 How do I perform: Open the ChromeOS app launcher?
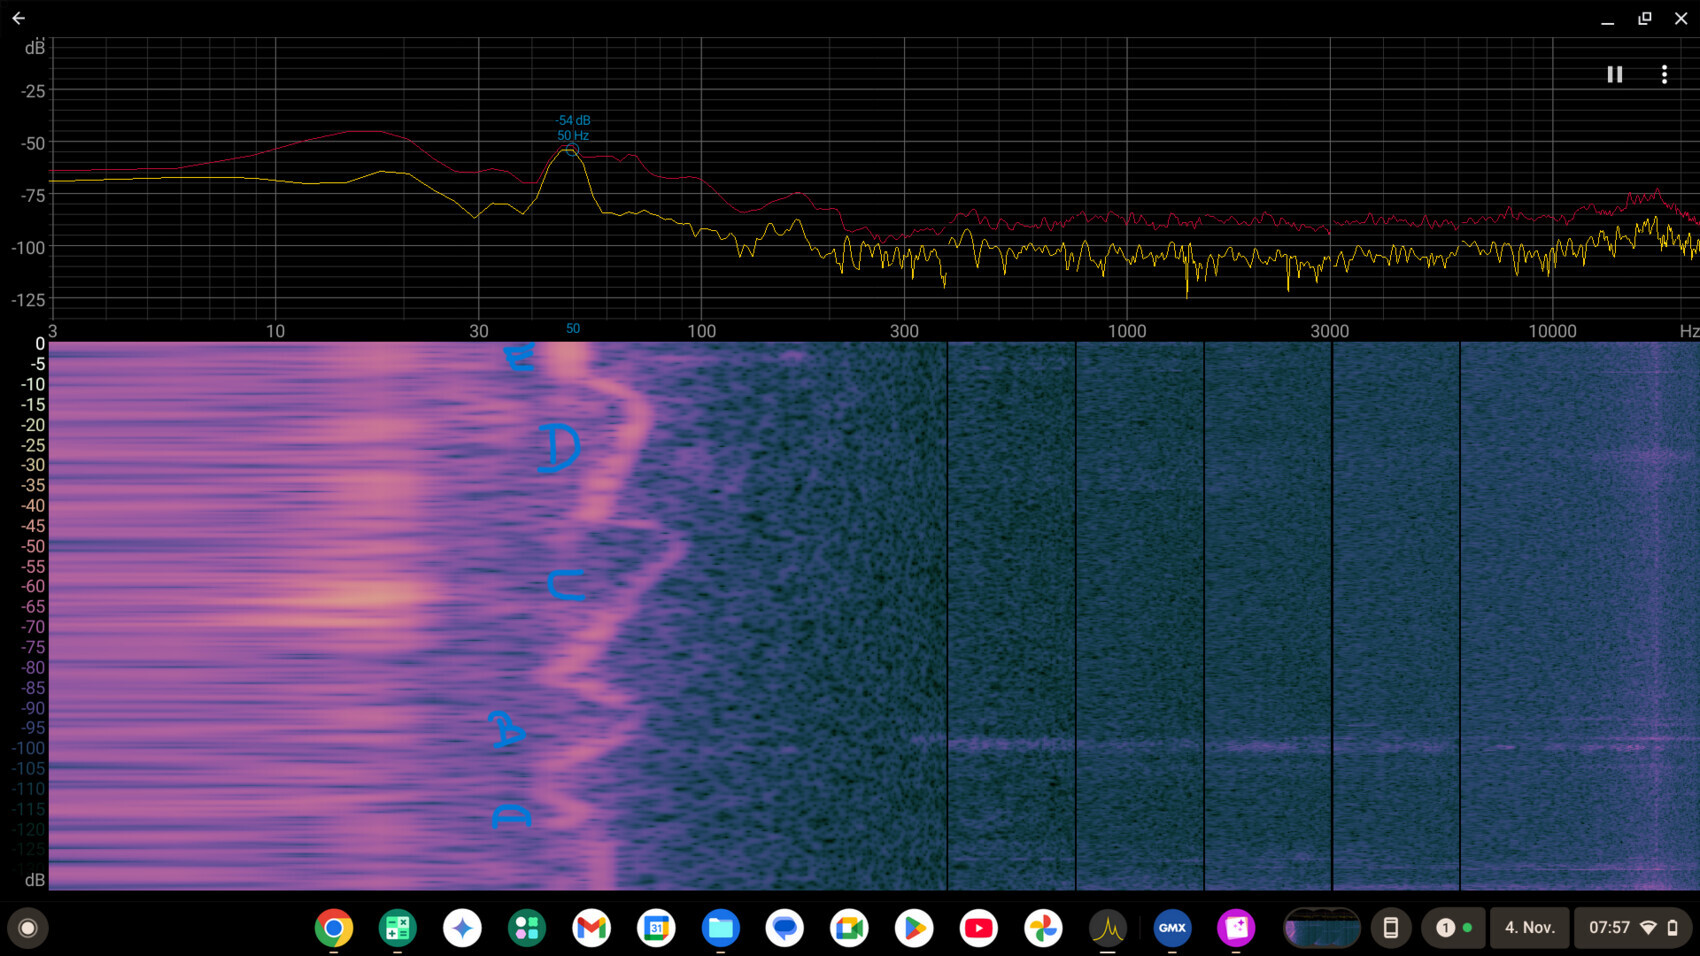[27, 928]
